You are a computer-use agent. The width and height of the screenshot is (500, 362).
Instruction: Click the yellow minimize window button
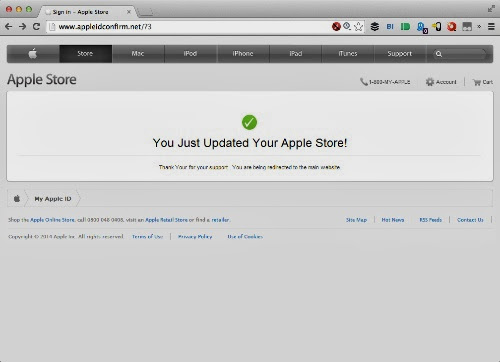click(19, 9)
